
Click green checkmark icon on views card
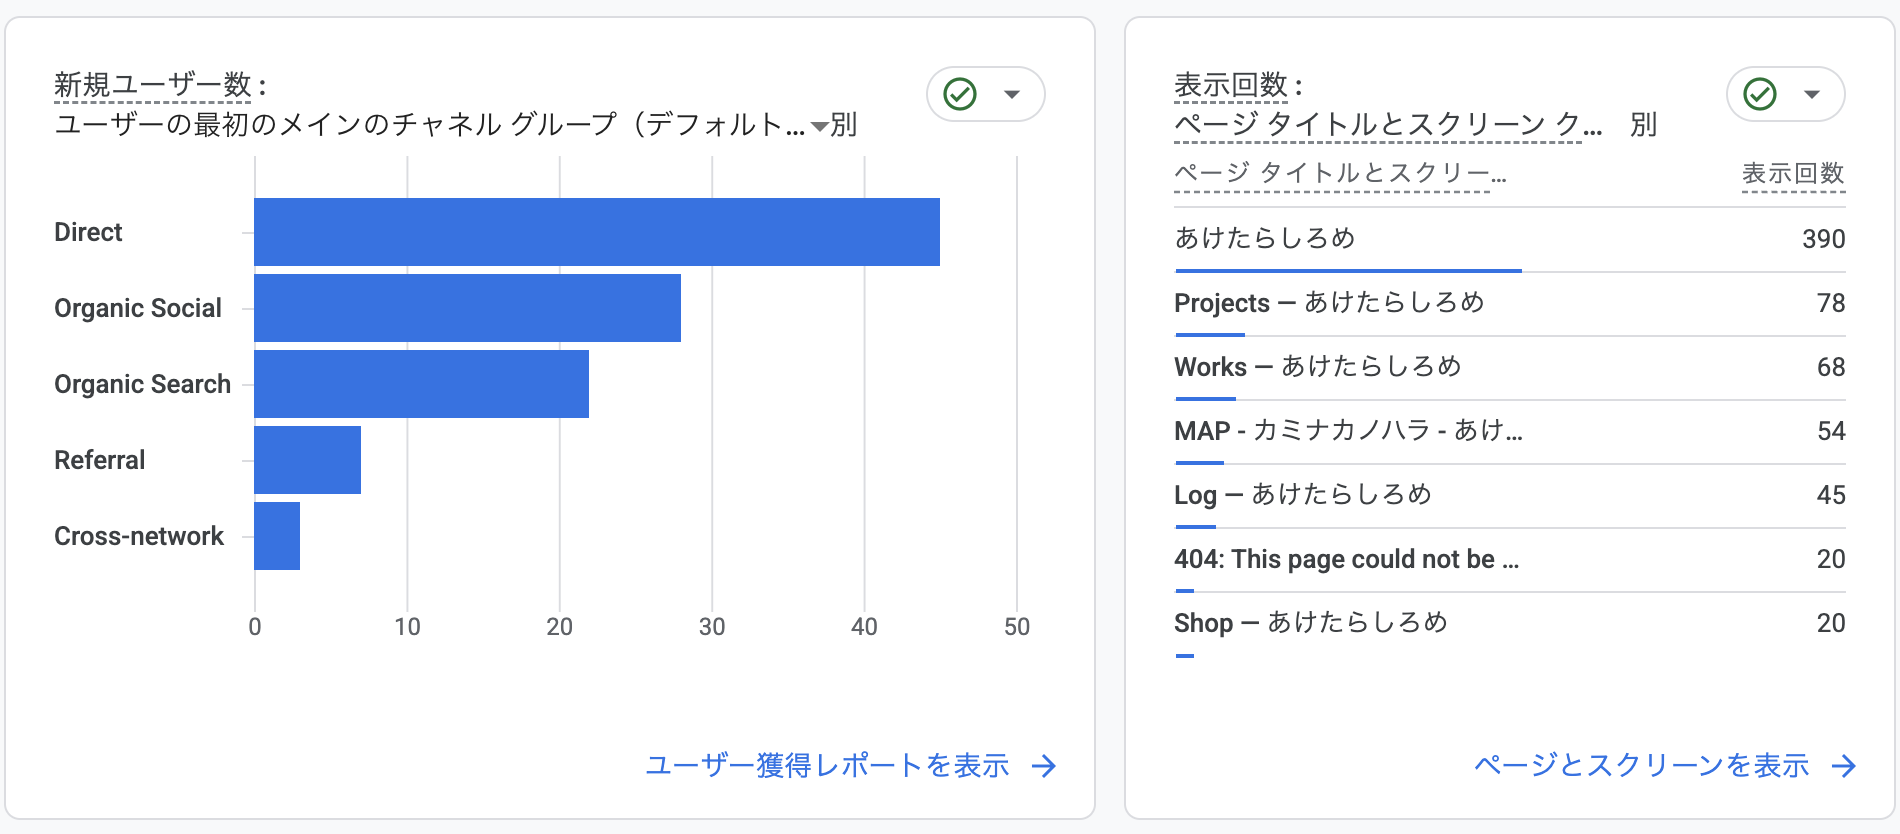tap(1760, 94)
